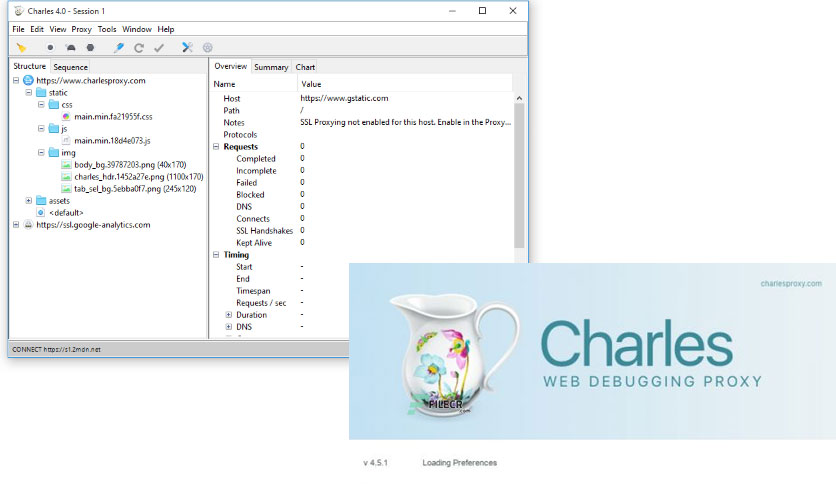
Task: Click the <default> entry icon
Action: (x=41, y=213)
